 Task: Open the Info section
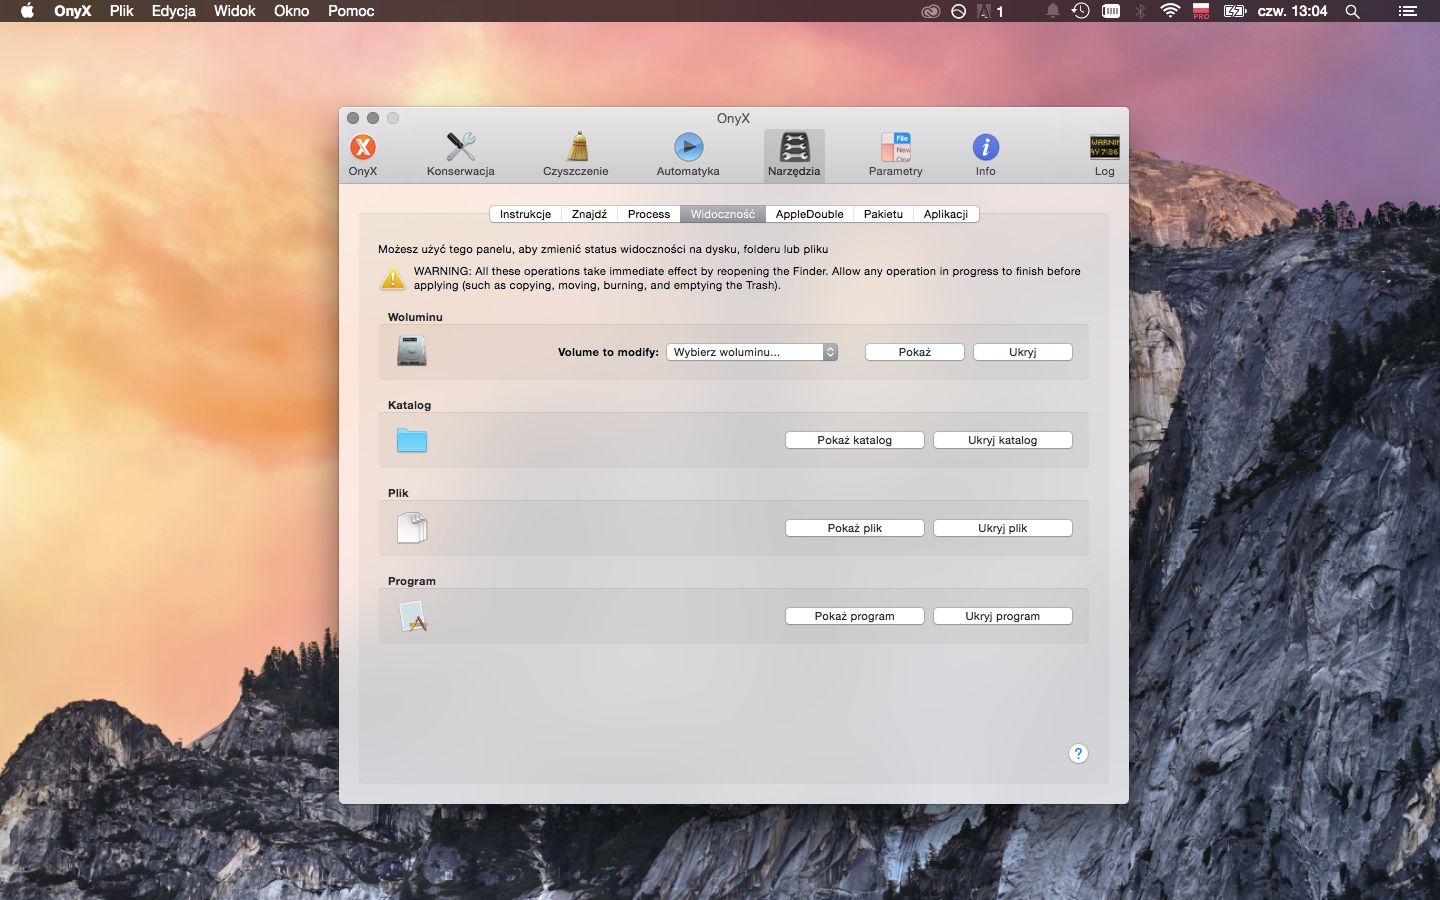click(986, 155)
